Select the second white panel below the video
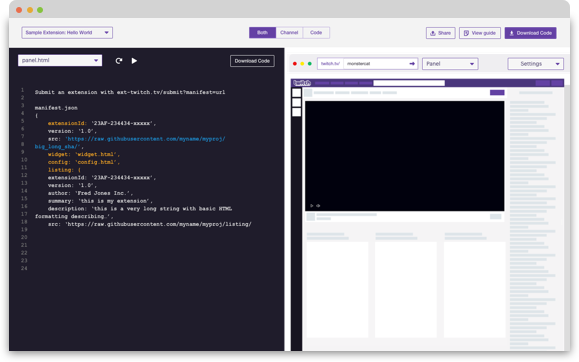 coord(405,289)
